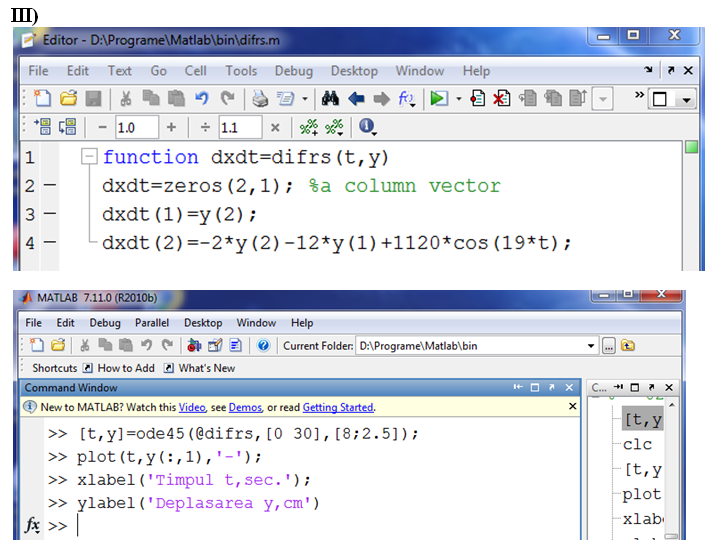Screen dimensions: 705x548
Task: Click increment field showing 1.0
Action: (137, 128)
